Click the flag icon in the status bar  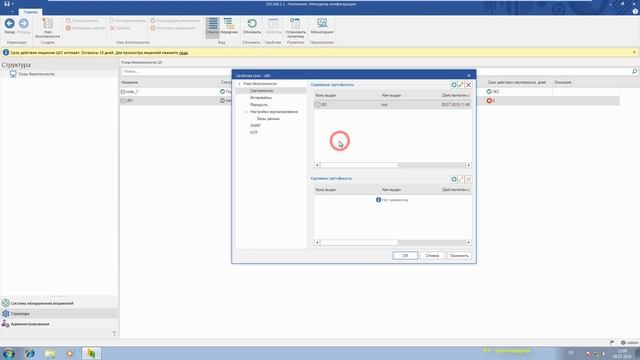612,343
